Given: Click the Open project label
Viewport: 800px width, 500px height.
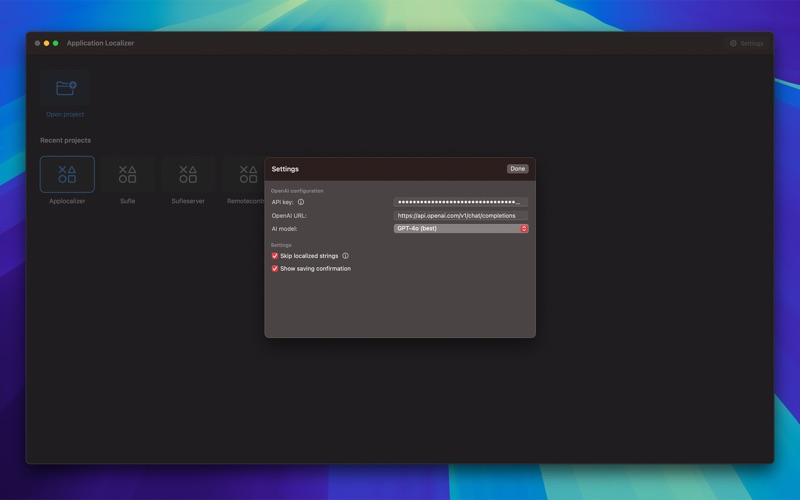Looking at the screenshot, I should tap(65, 114).
